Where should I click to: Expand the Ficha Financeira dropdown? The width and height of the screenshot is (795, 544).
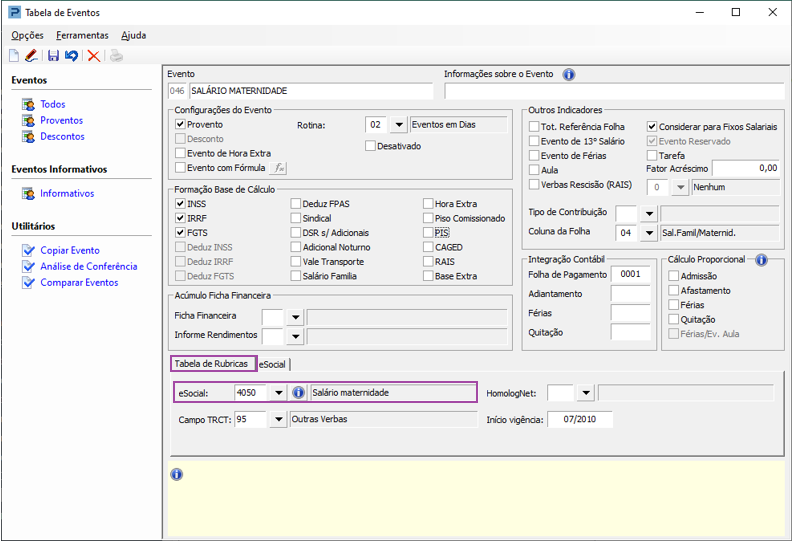coord(295,318)
